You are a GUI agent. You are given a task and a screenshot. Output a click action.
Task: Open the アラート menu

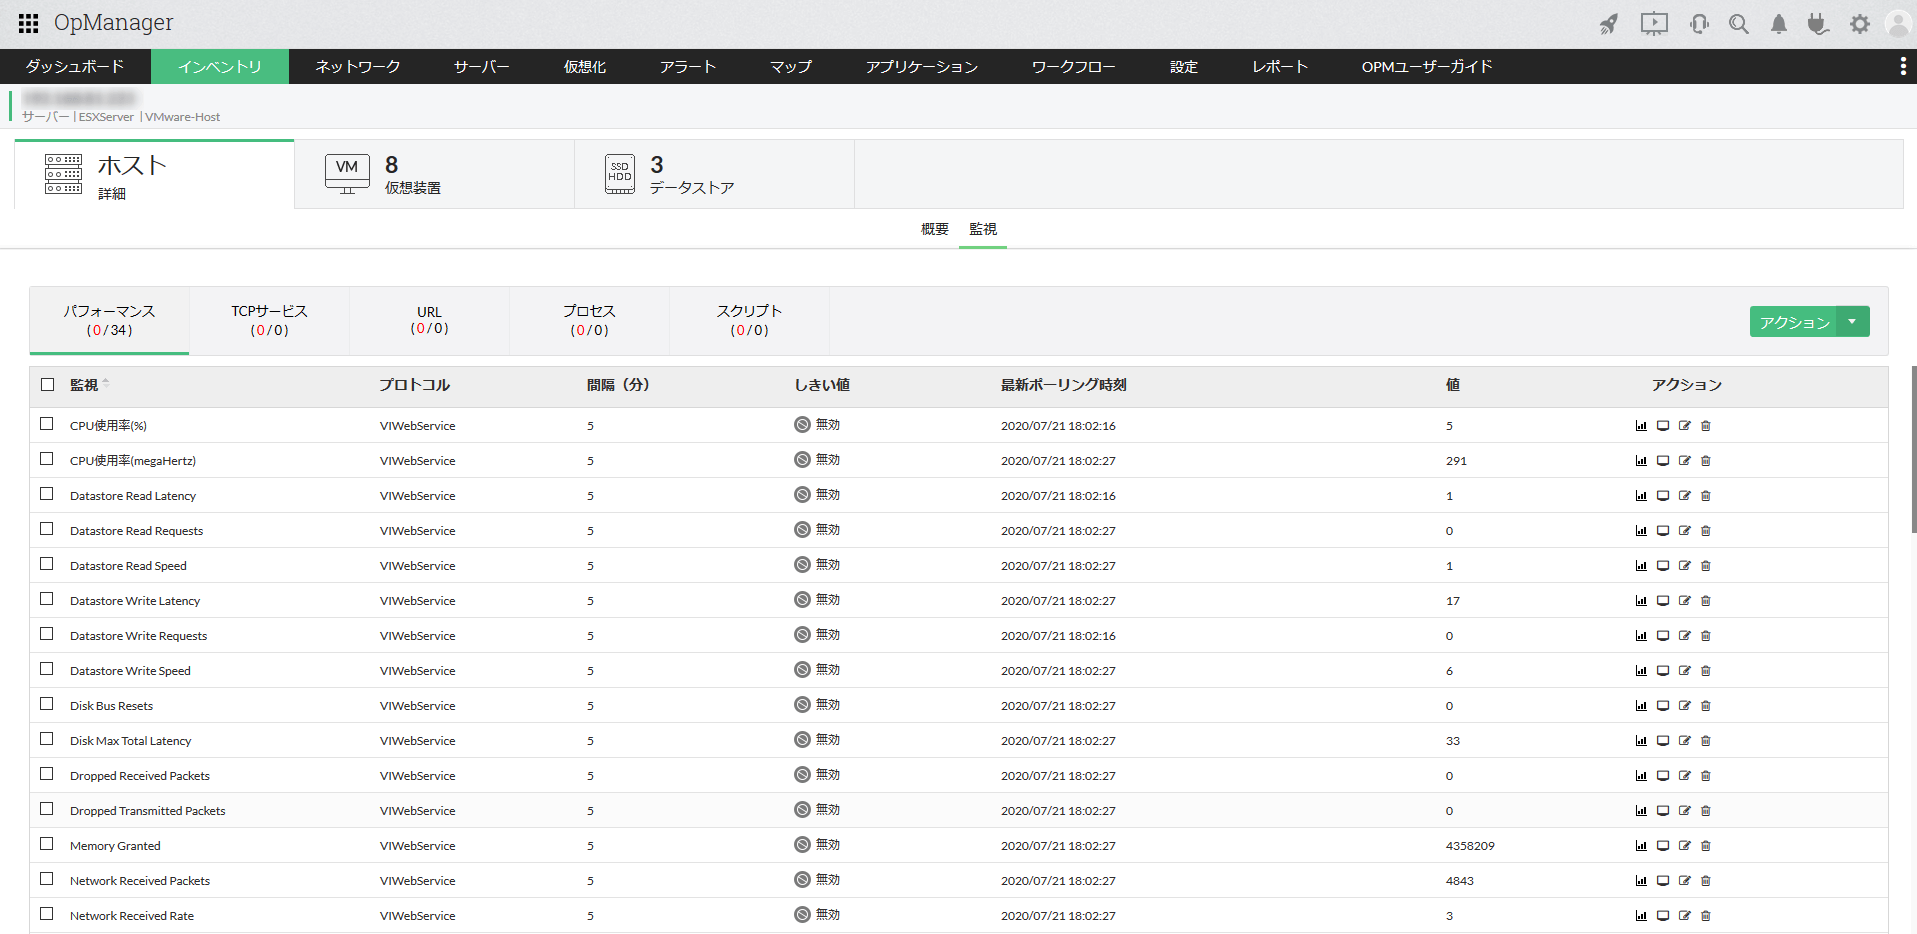pyautogui.click(x=687, y=67)
